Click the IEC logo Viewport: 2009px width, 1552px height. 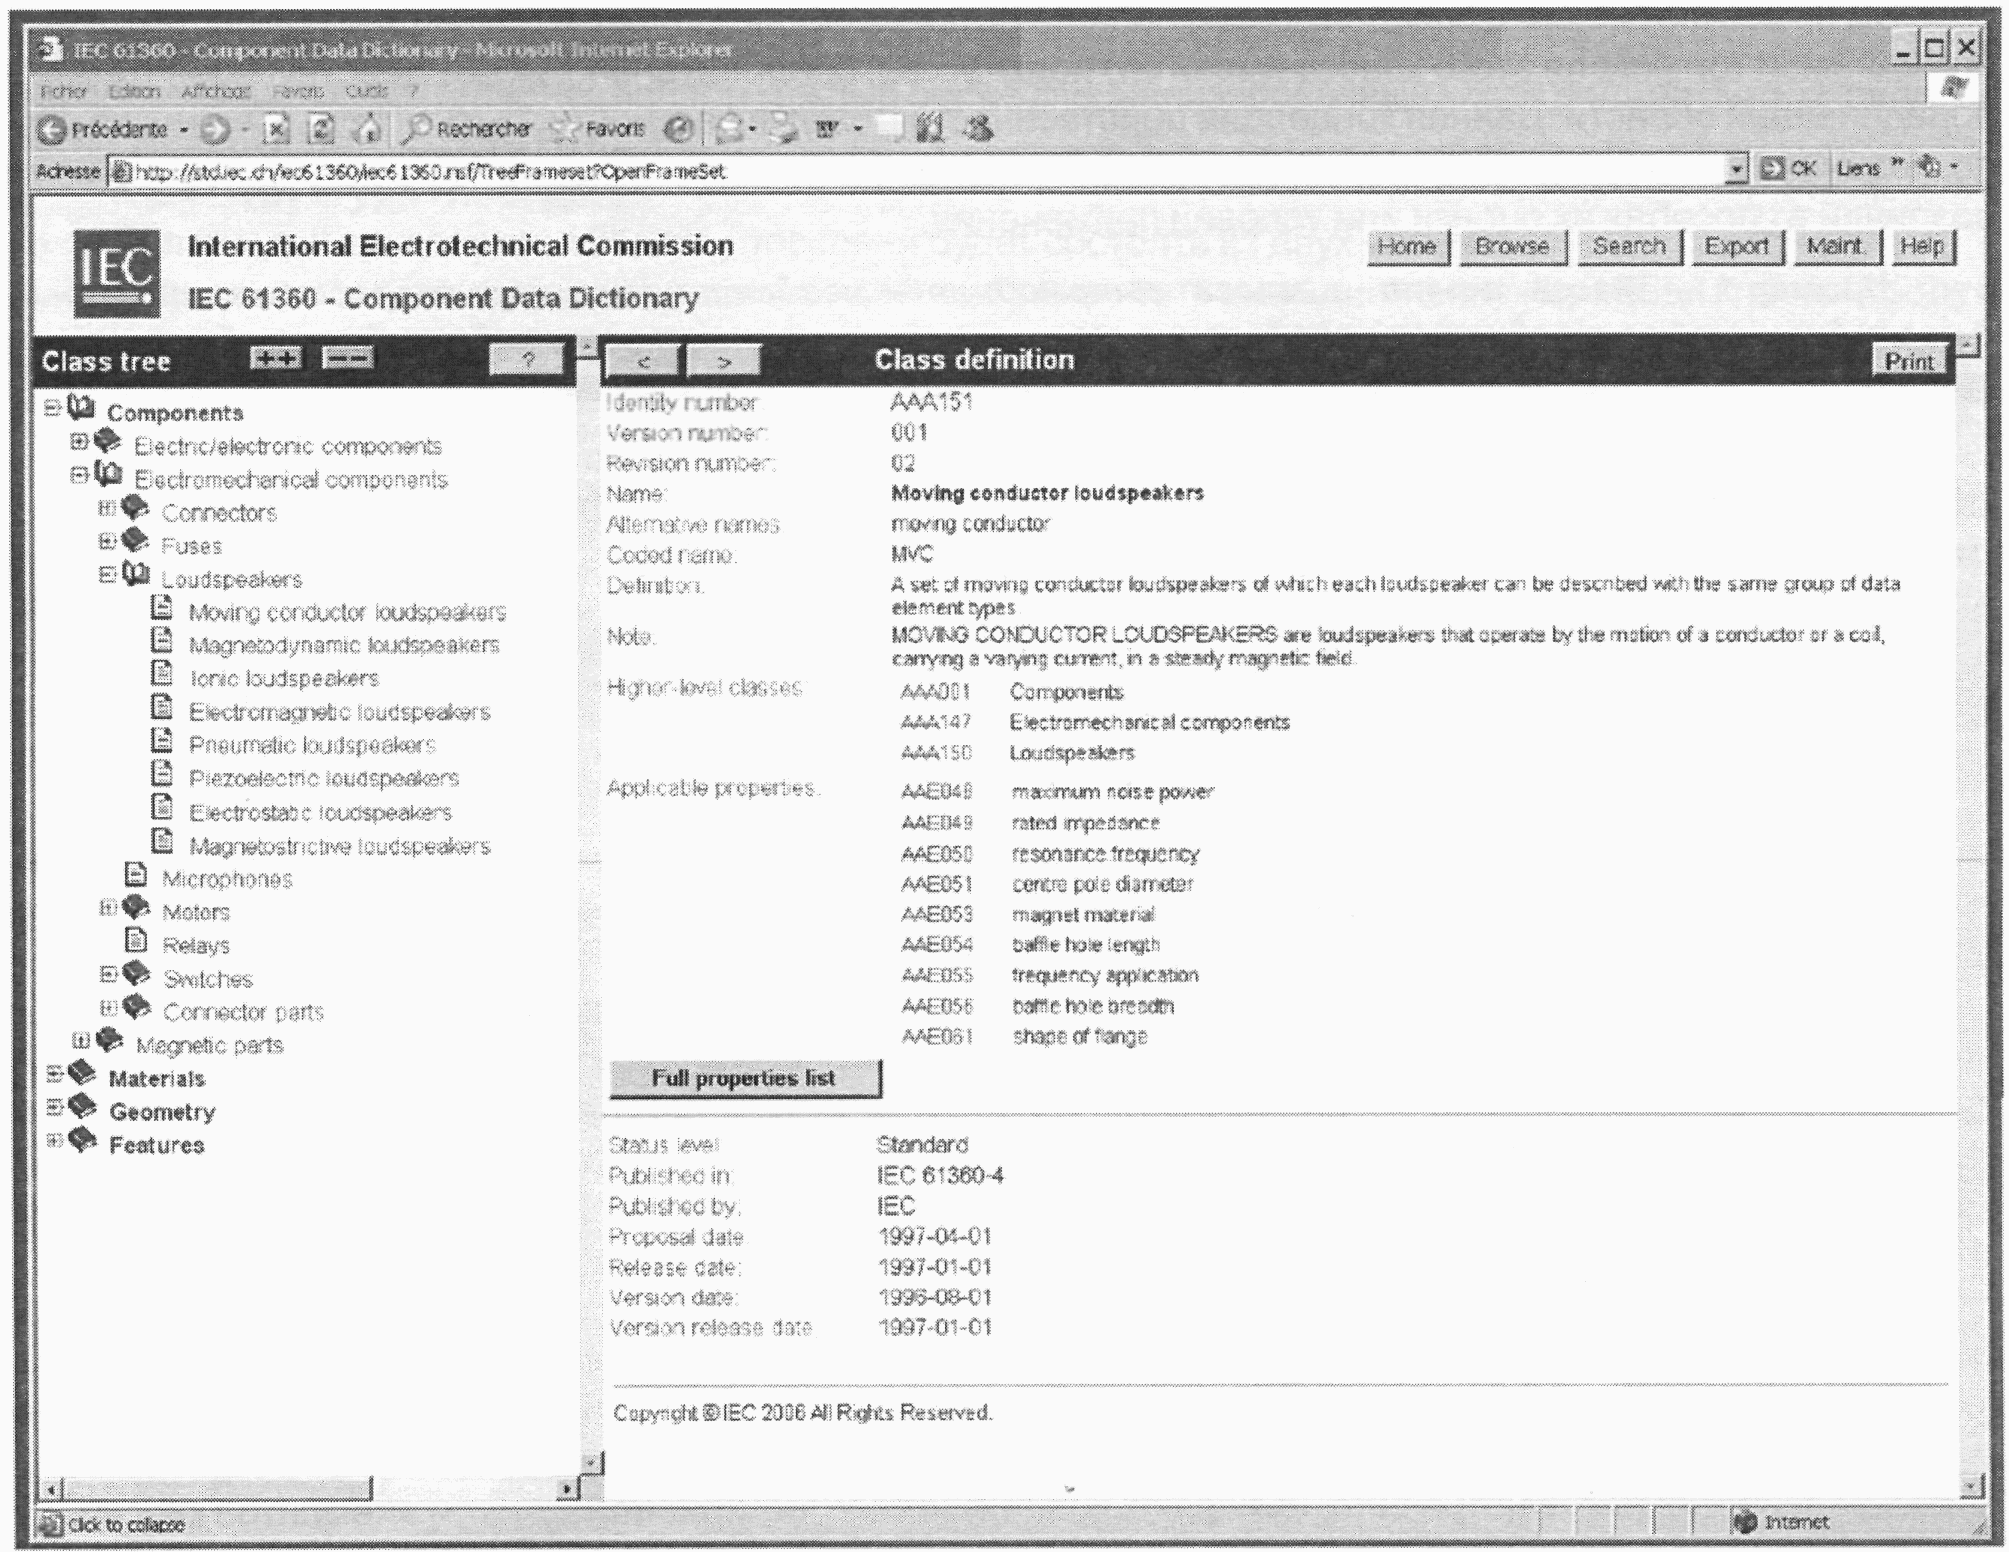(x=117, y=272)
